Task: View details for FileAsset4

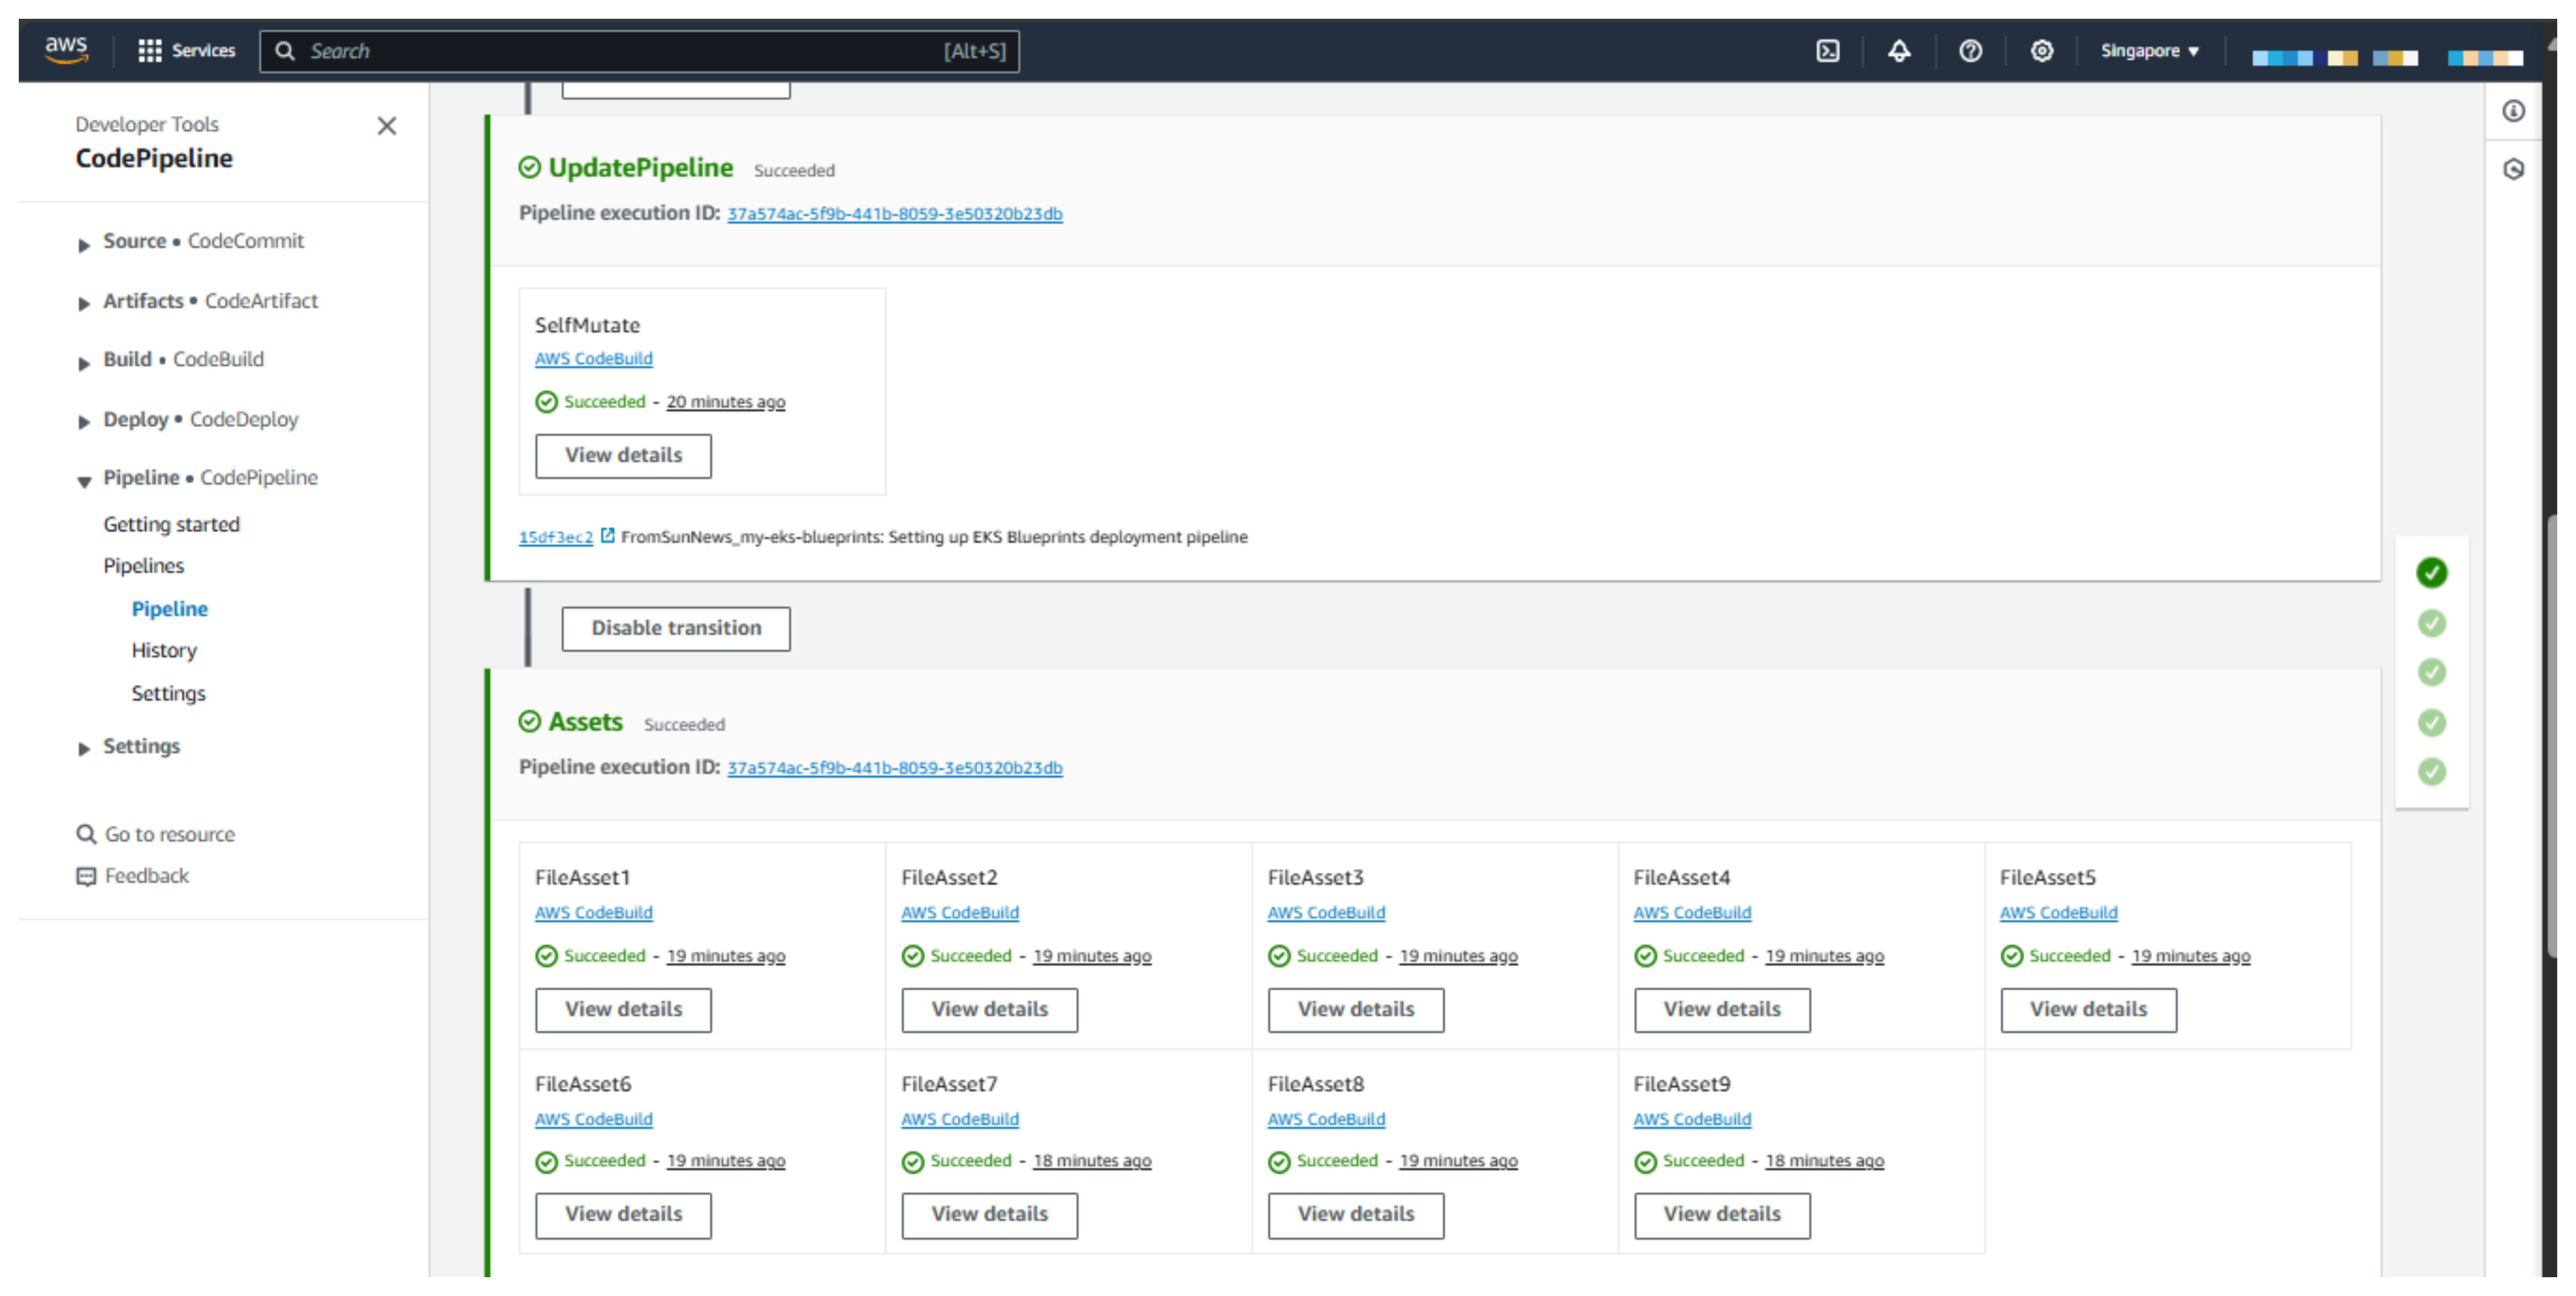Action: (x=1722, y=1010)
